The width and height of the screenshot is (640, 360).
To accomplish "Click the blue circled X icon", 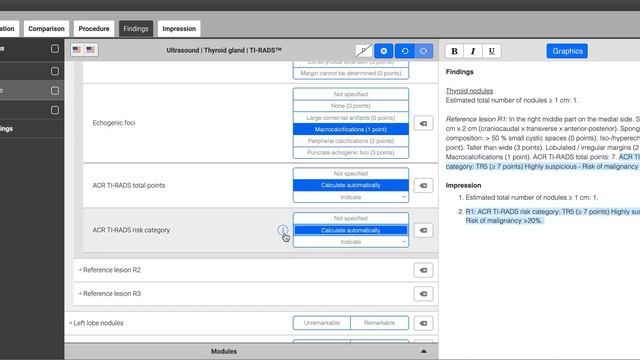I will pos(384,51).
